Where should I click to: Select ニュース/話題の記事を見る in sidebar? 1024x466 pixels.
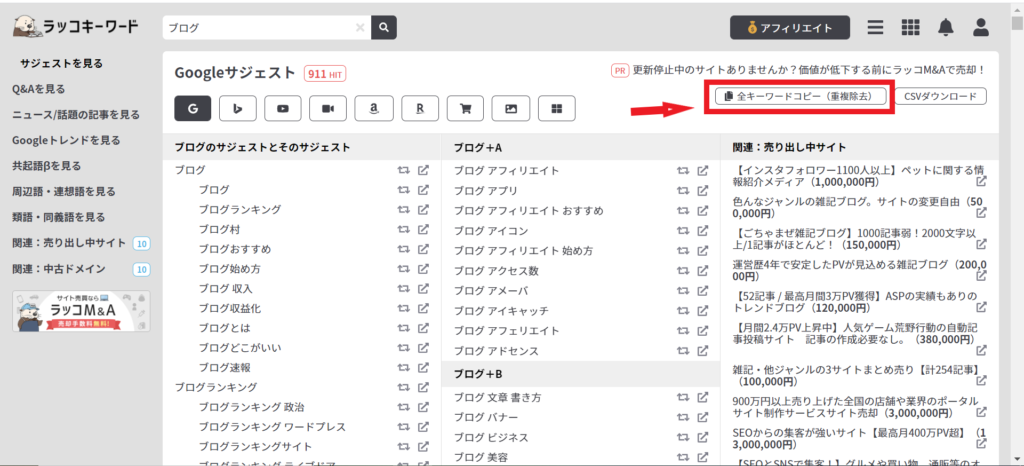(x=76, y=115)
